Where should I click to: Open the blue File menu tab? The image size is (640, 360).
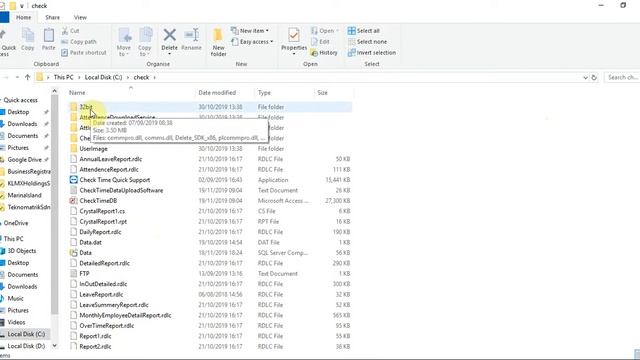(4, 18)
